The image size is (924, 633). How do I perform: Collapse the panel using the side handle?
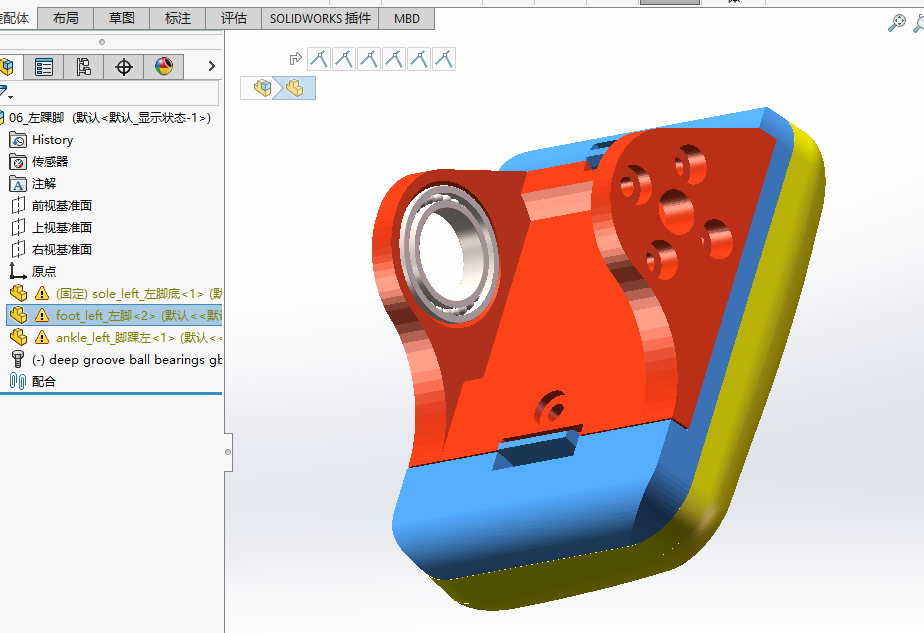click(x=228, y=452)
